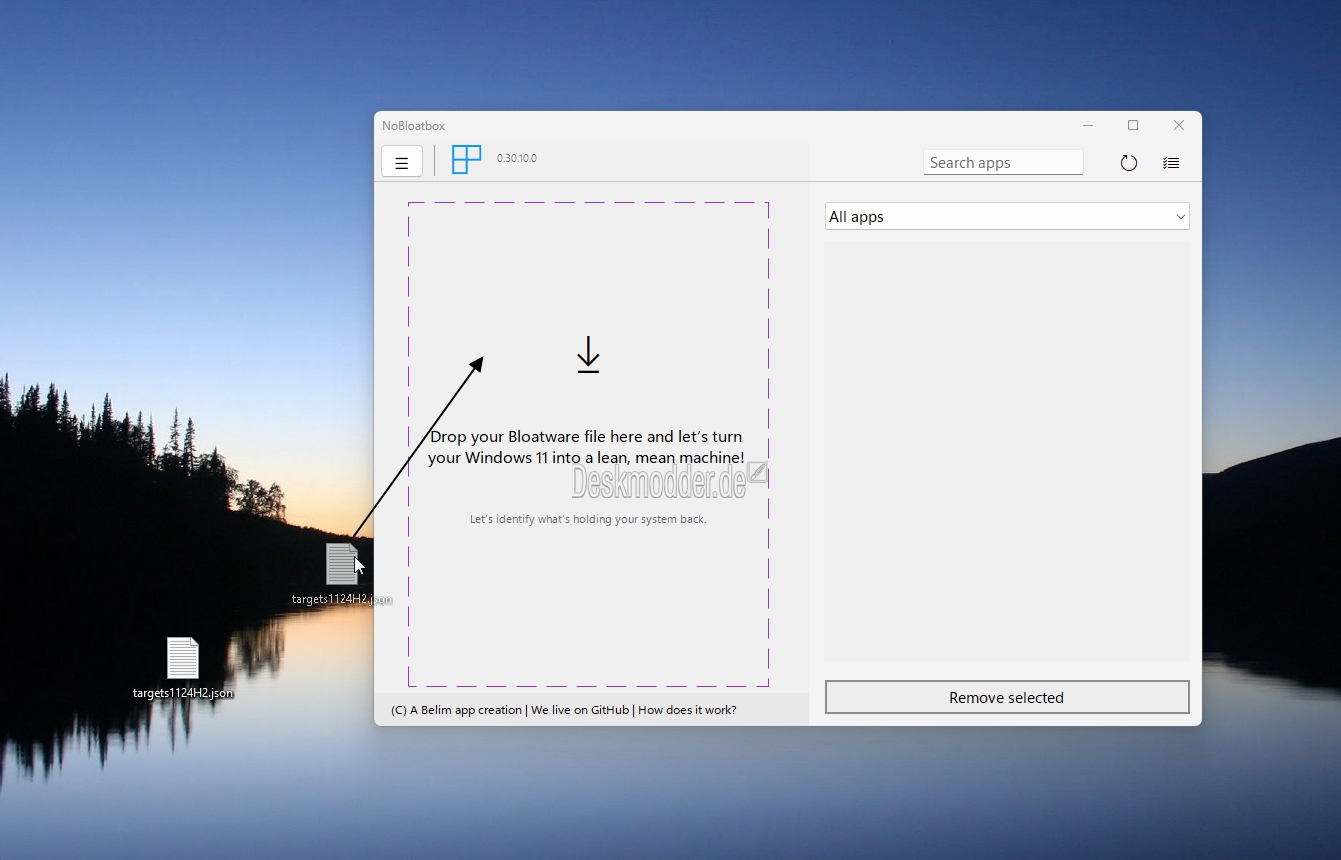
Task: Click the NoBloatbox window title
Action: point(413,126)
